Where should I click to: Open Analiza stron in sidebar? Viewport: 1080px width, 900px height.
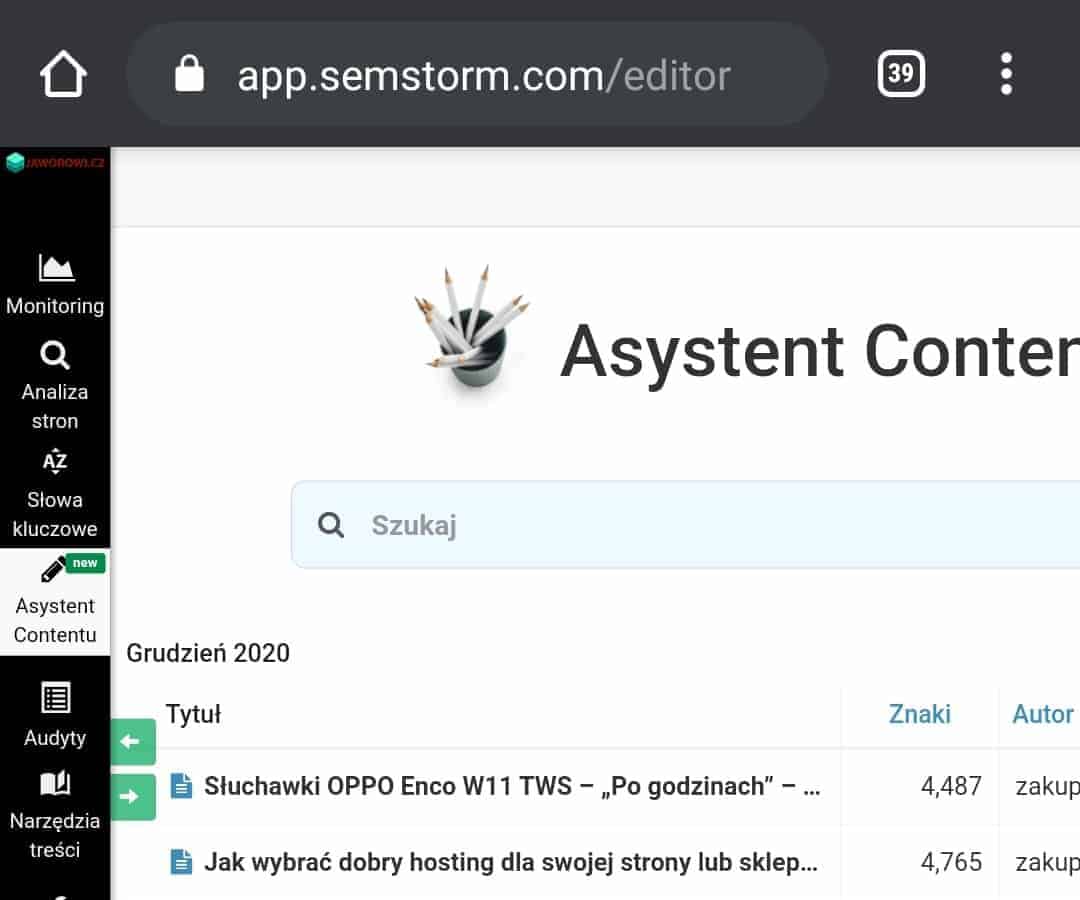click(x=55, y=386)
